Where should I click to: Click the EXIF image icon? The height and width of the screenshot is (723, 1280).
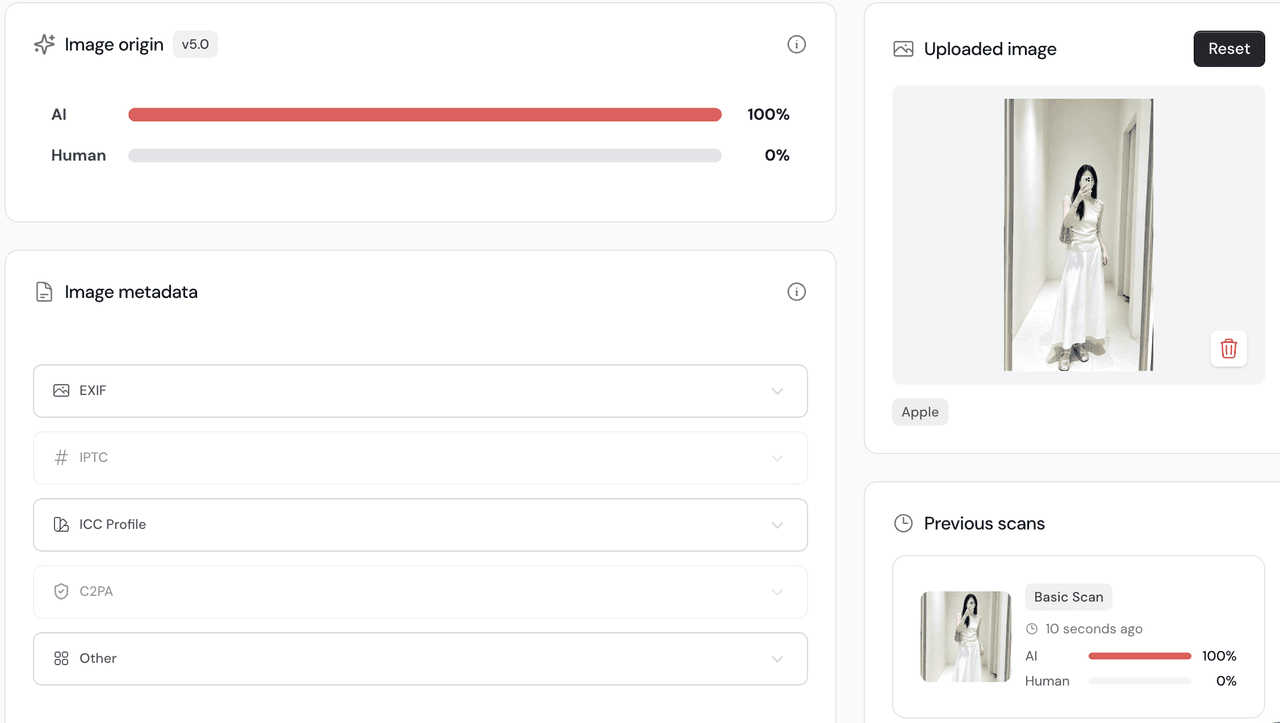61,391
